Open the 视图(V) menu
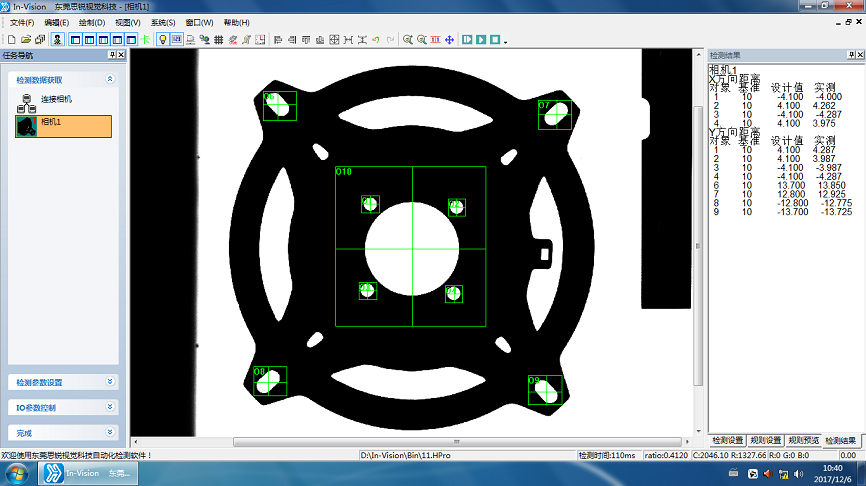The height and width of the screenshot is (486, 866). [x=127, y=22]
